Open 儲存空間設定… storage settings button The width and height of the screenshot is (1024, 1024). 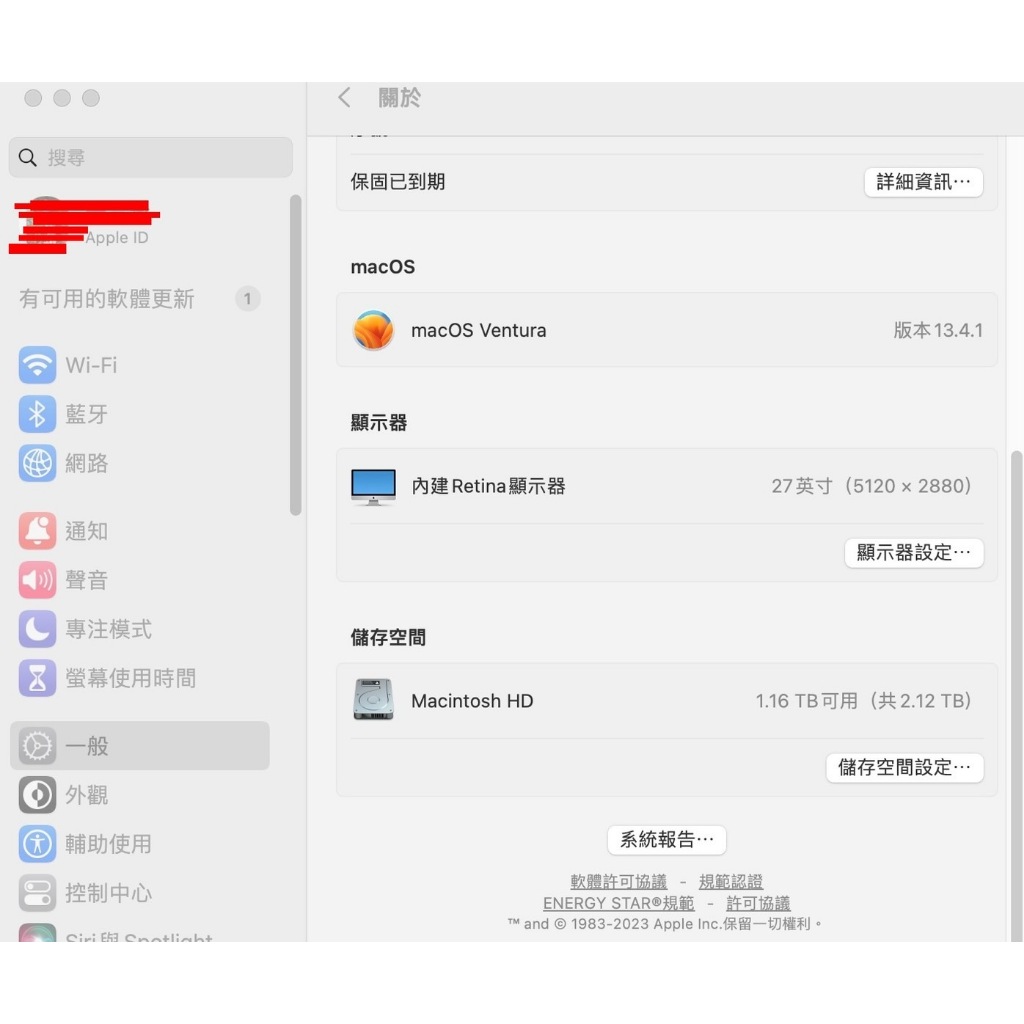coord(904,767)
